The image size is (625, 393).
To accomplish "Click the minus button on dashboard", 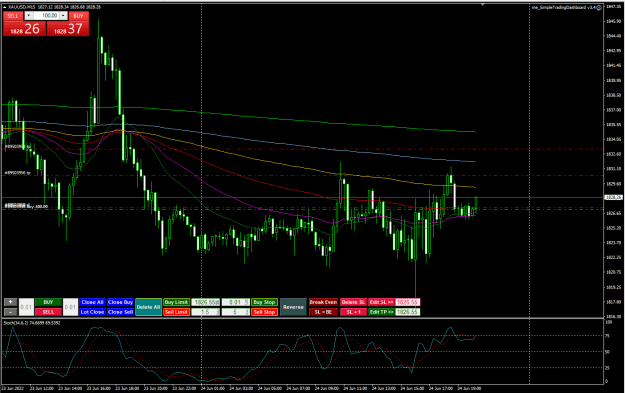I will (10, 312).
